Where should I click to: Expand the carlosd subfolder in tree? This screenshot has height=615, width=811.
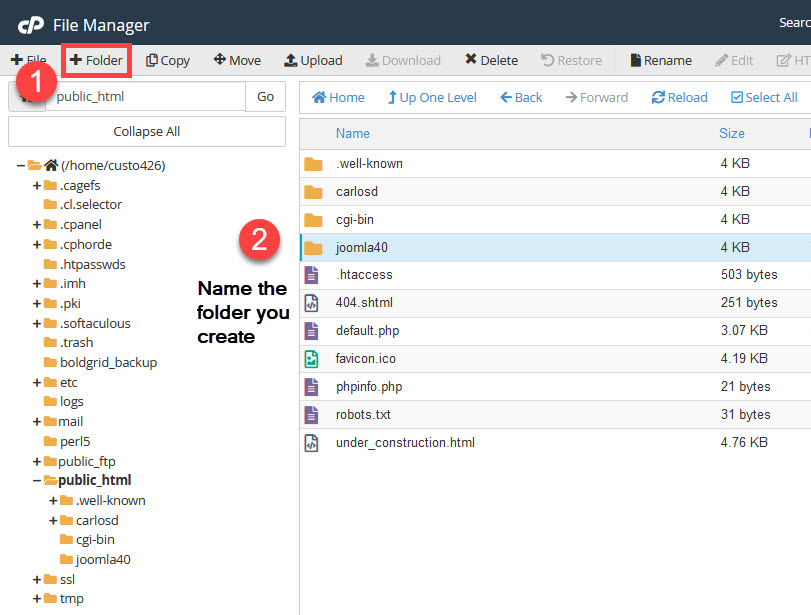[x=53, y=520]
